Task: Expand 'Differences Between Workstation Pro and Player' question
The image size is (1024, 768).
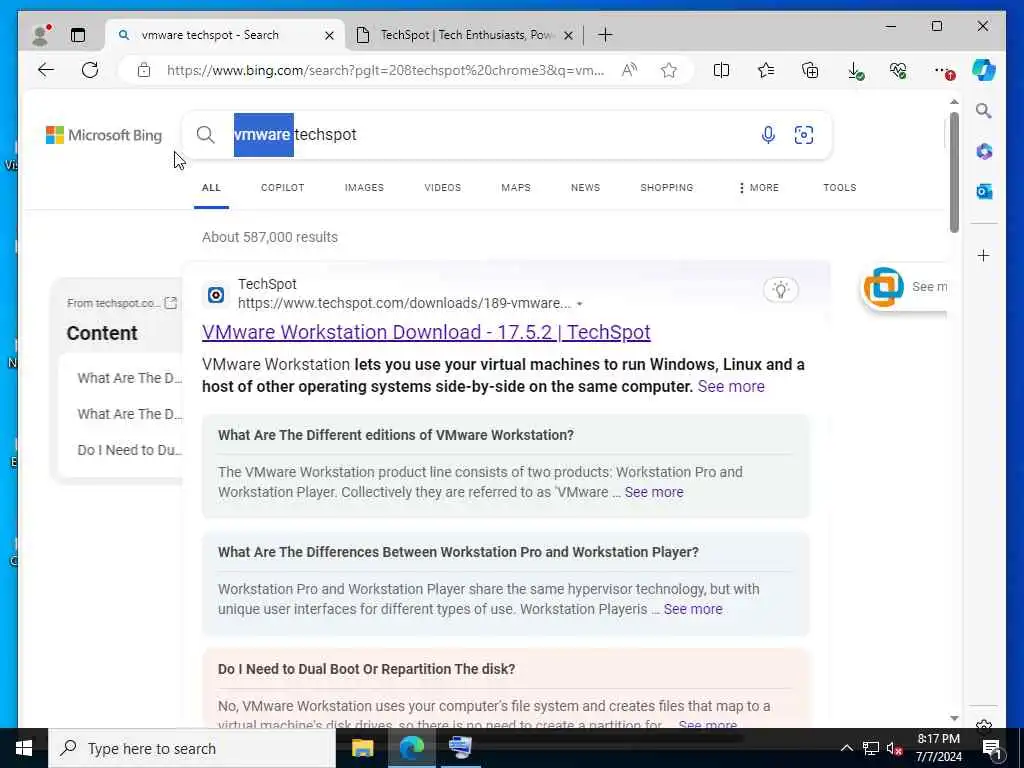Action: pos(458,552)
